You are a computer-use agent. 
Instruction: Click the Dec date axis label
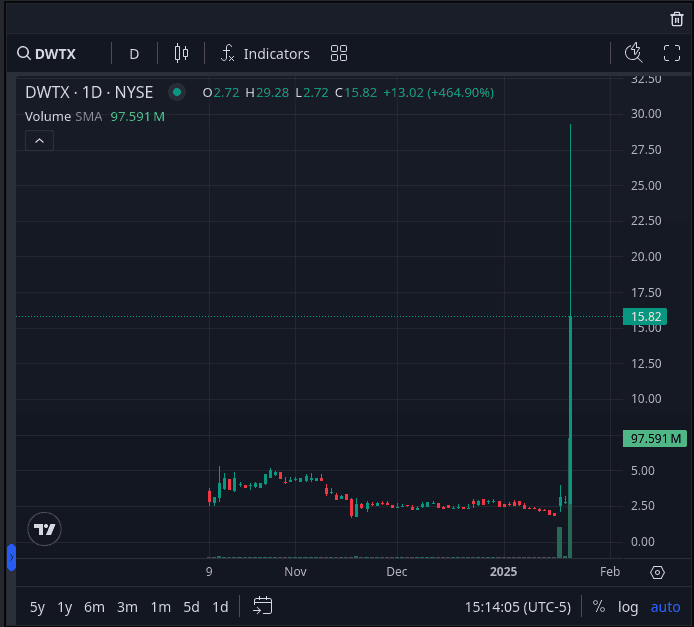pyautogui.click(x=397, y=572)
